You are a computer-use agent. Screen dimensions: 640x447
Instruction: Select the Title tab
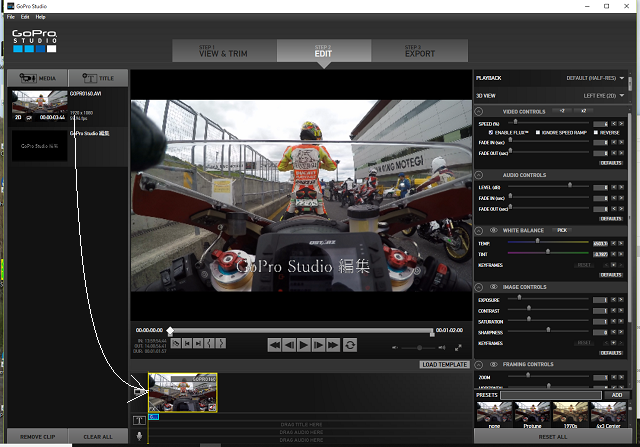[98, 78]
